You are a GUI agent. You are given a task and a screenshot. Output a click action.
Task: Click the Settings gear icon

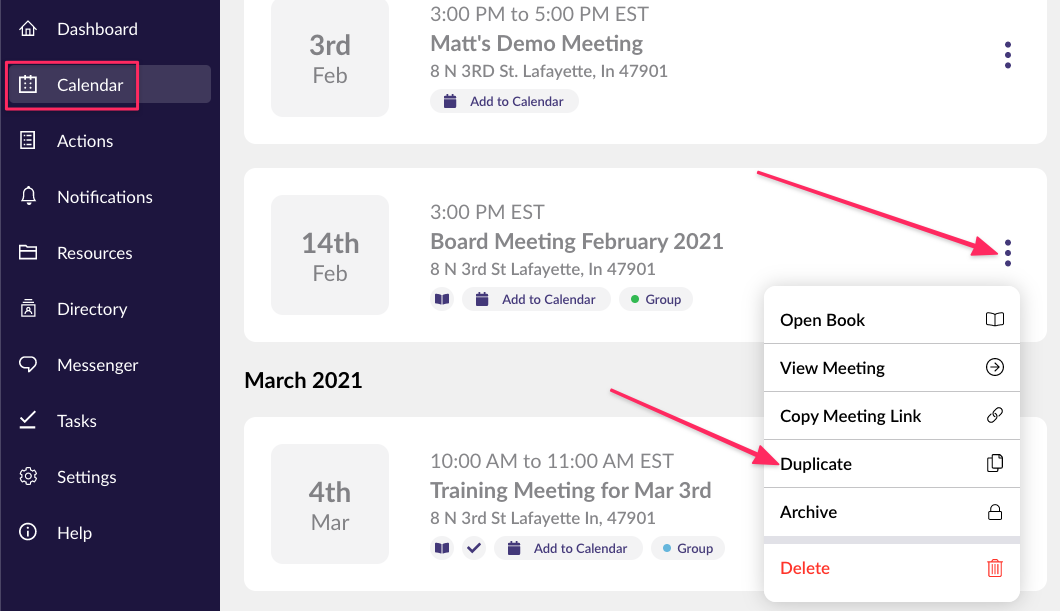pos(28,477)
